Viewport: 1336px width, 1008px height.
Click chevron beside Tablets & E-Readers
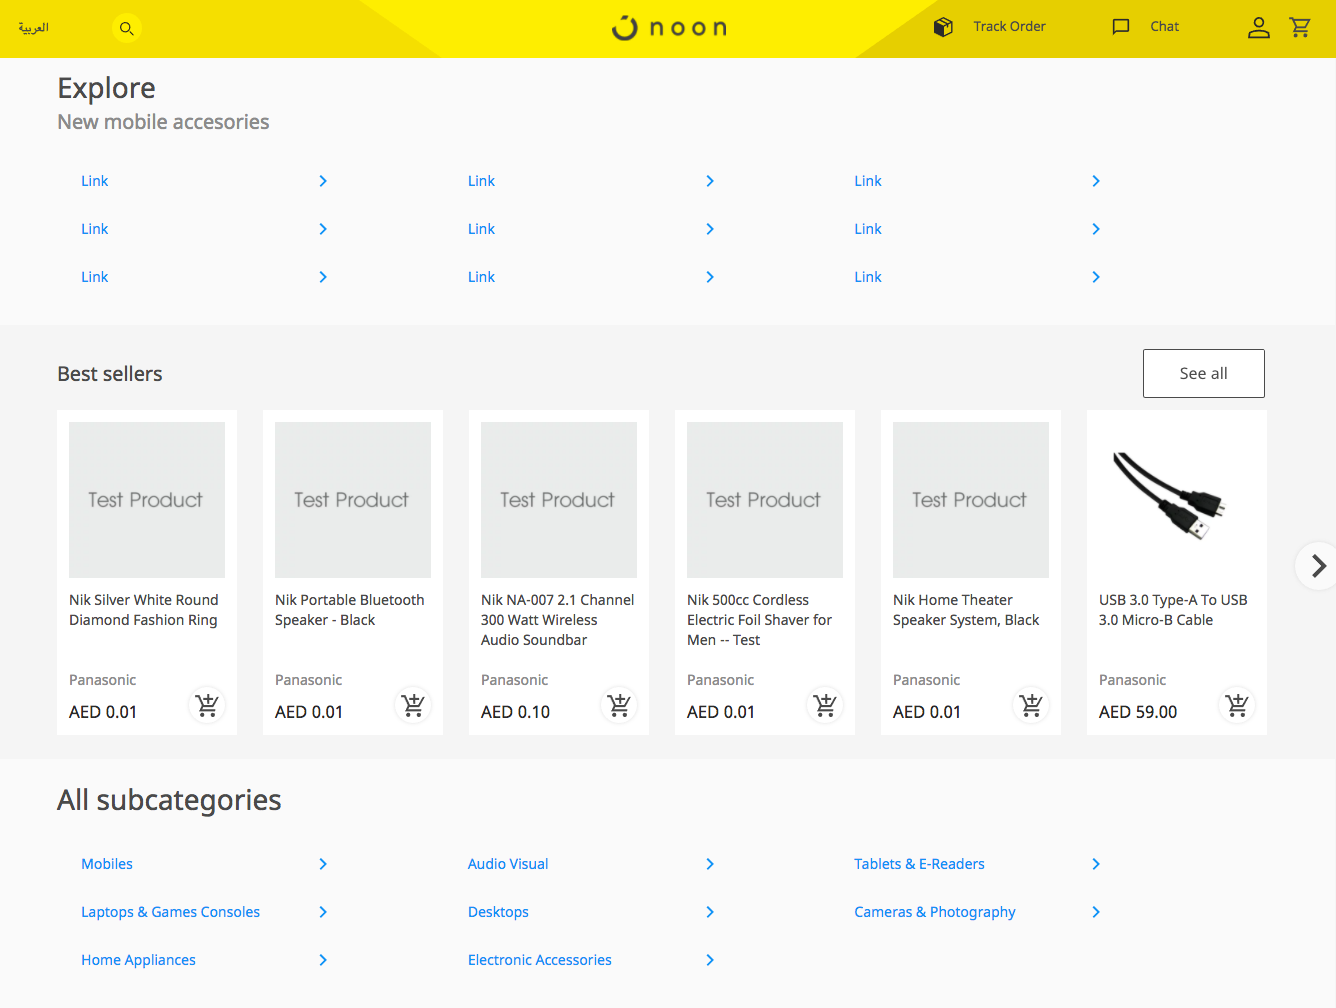(x=1096, y=864)
